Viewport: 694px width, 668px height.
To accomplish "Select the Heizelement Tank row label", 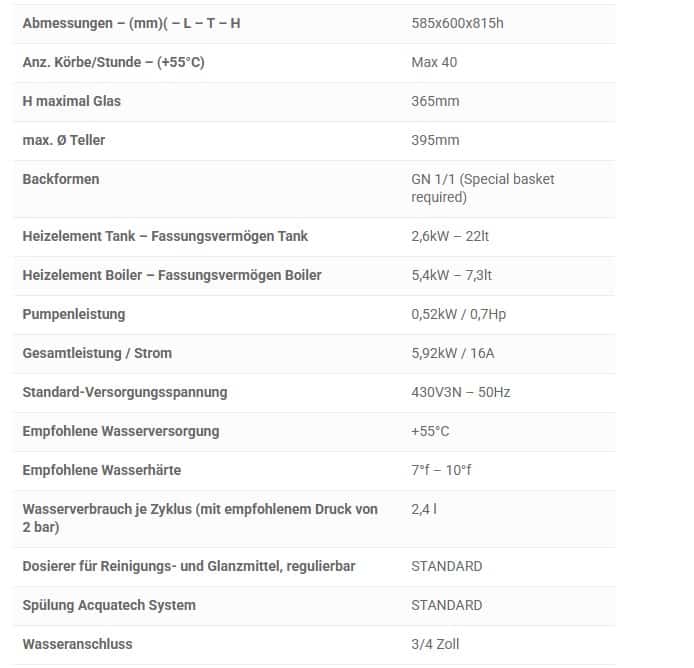I will click(x=165, y=236).
